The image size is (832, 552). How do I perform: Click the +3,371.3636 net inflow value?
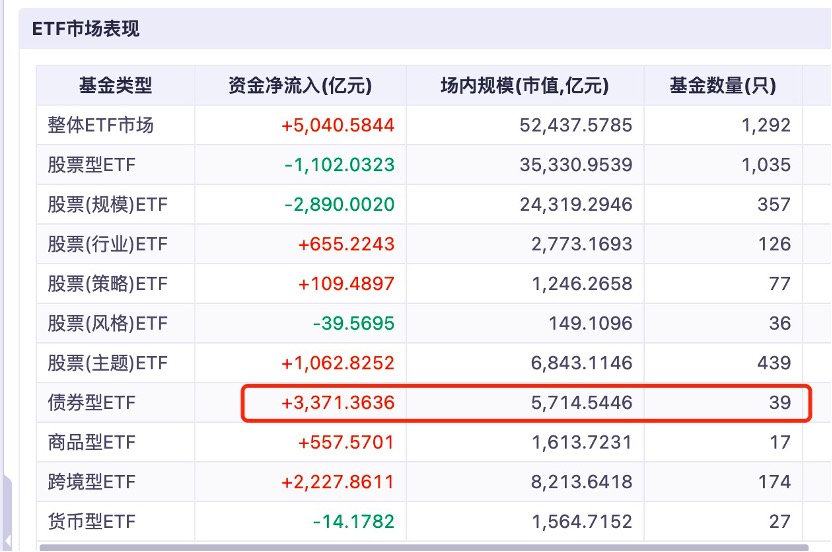338,403
